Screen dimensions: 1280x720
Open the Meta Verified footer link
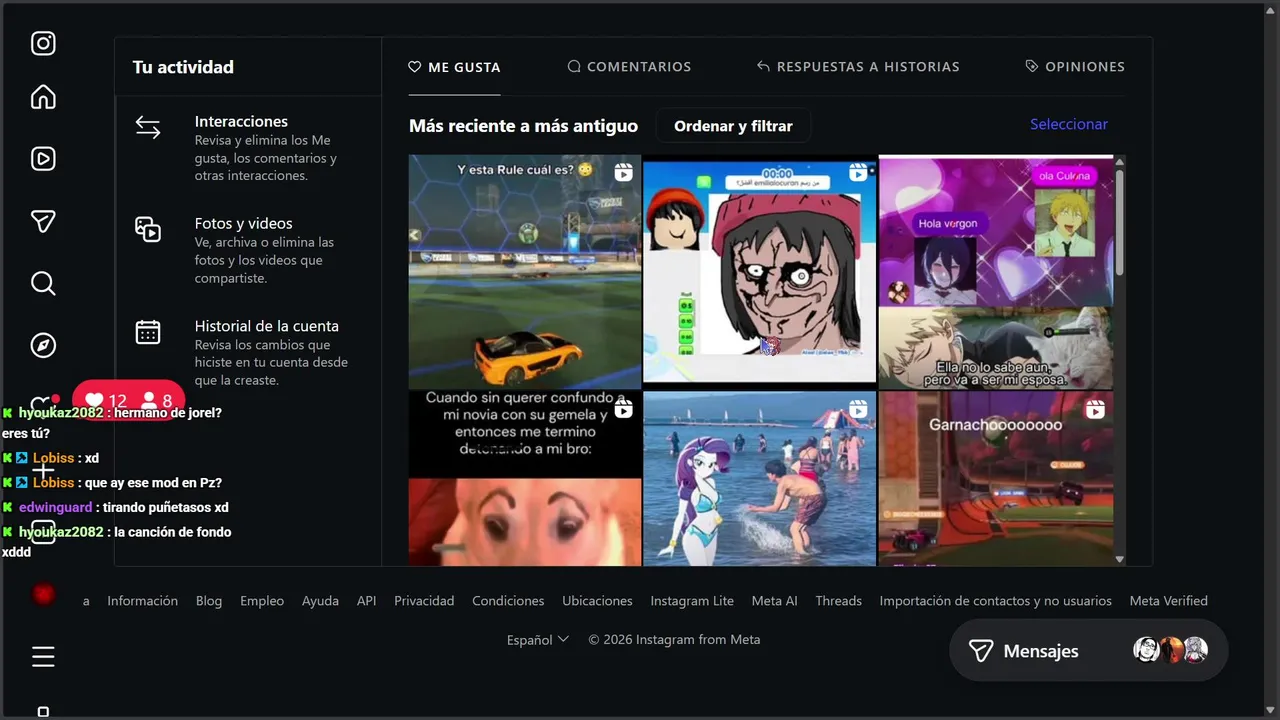pos(1168,601)
